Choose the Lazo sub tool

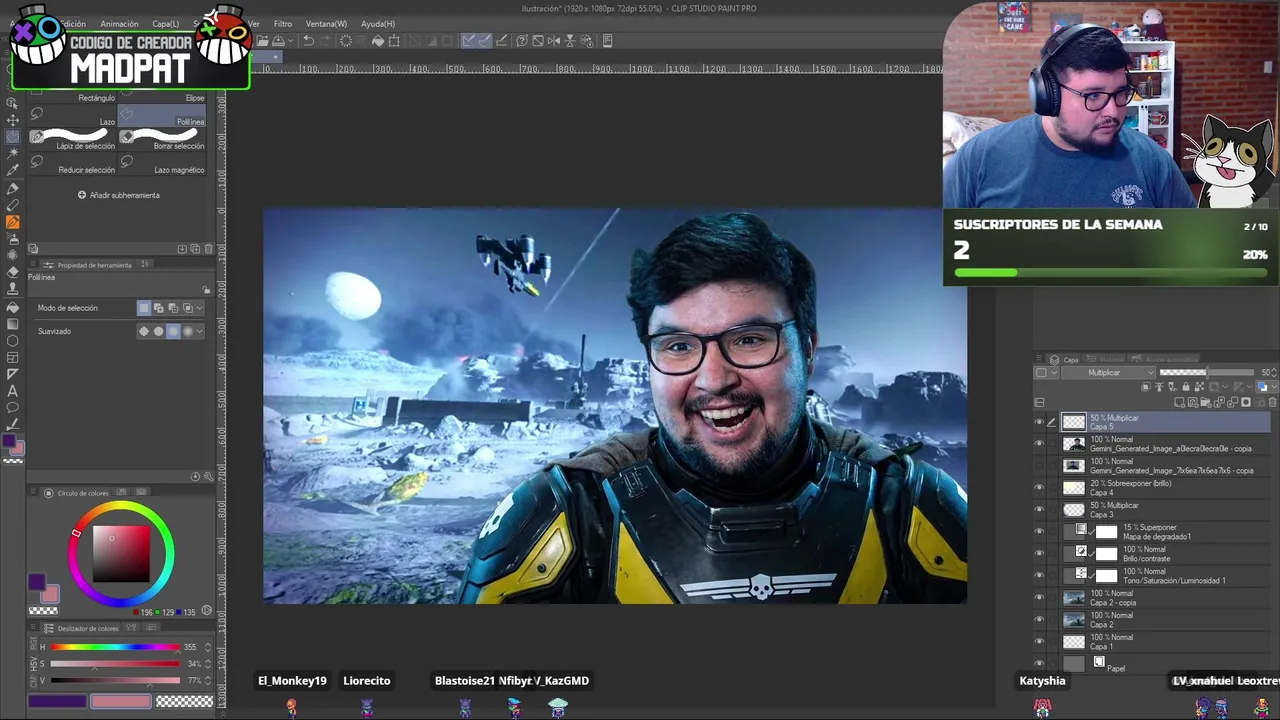tap(72, 118)
